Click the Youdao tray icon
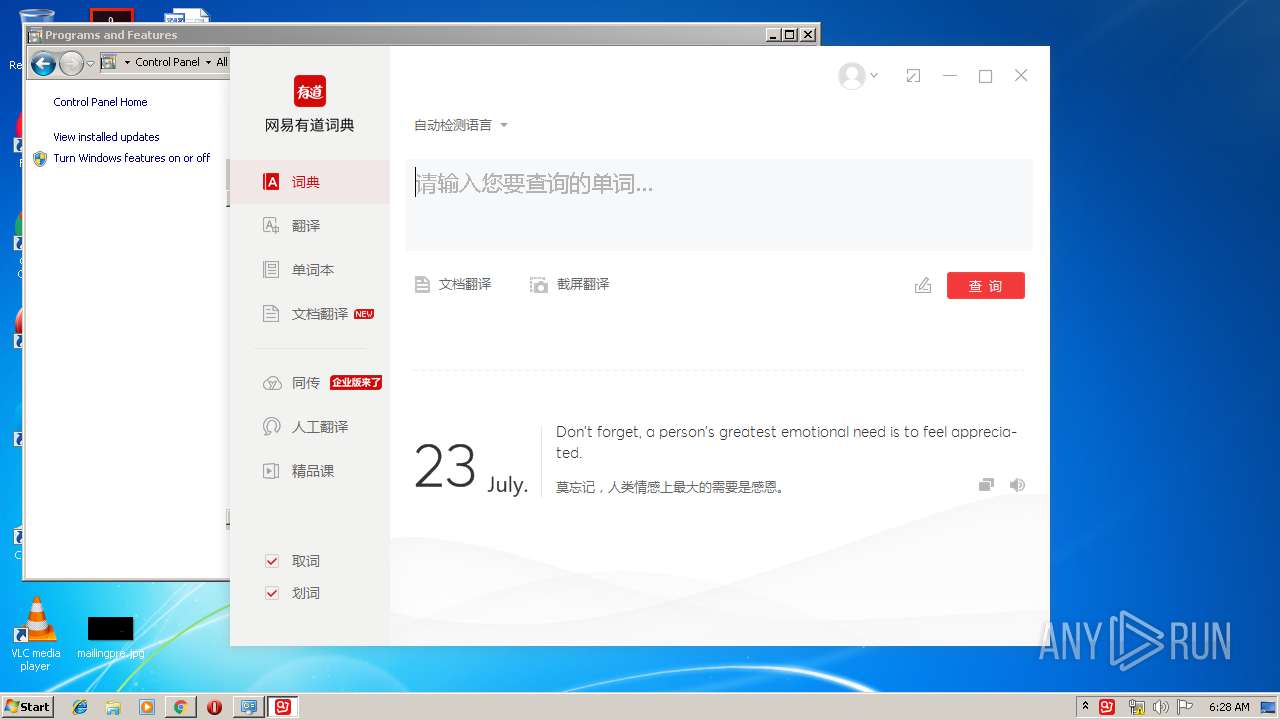The image size is (1280, 720). tap(1107, 707)
